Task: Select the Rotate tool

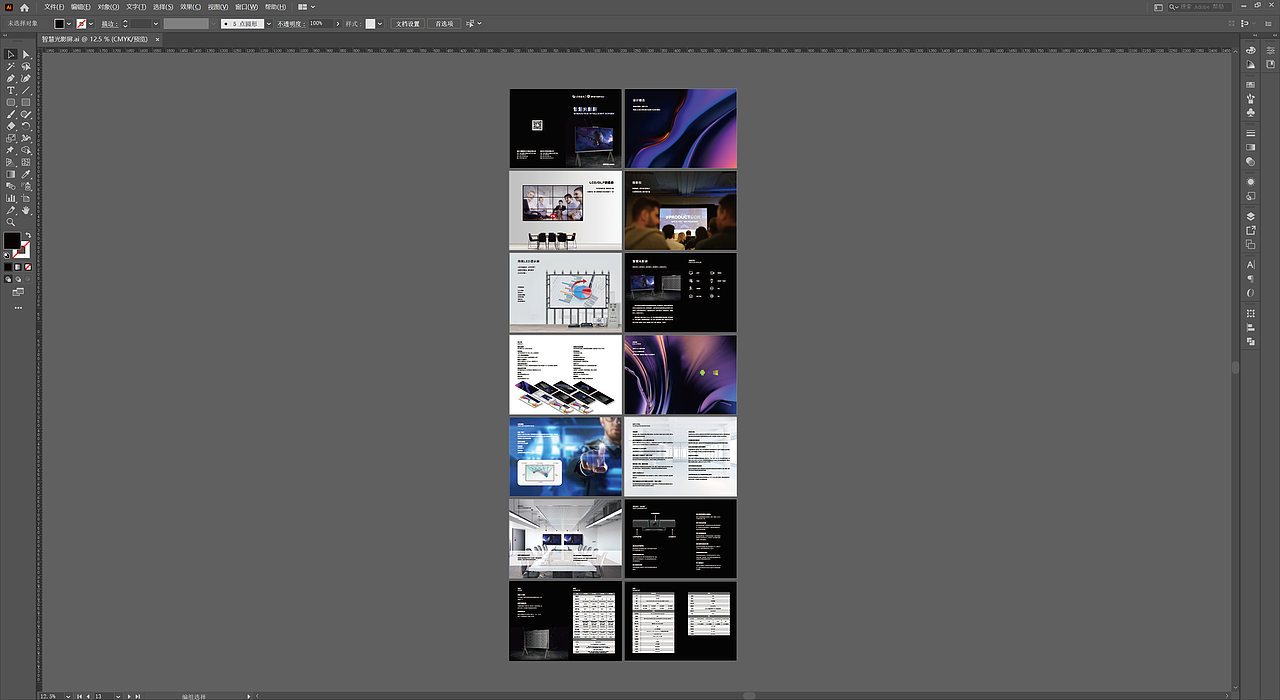Action: [26, 127]
